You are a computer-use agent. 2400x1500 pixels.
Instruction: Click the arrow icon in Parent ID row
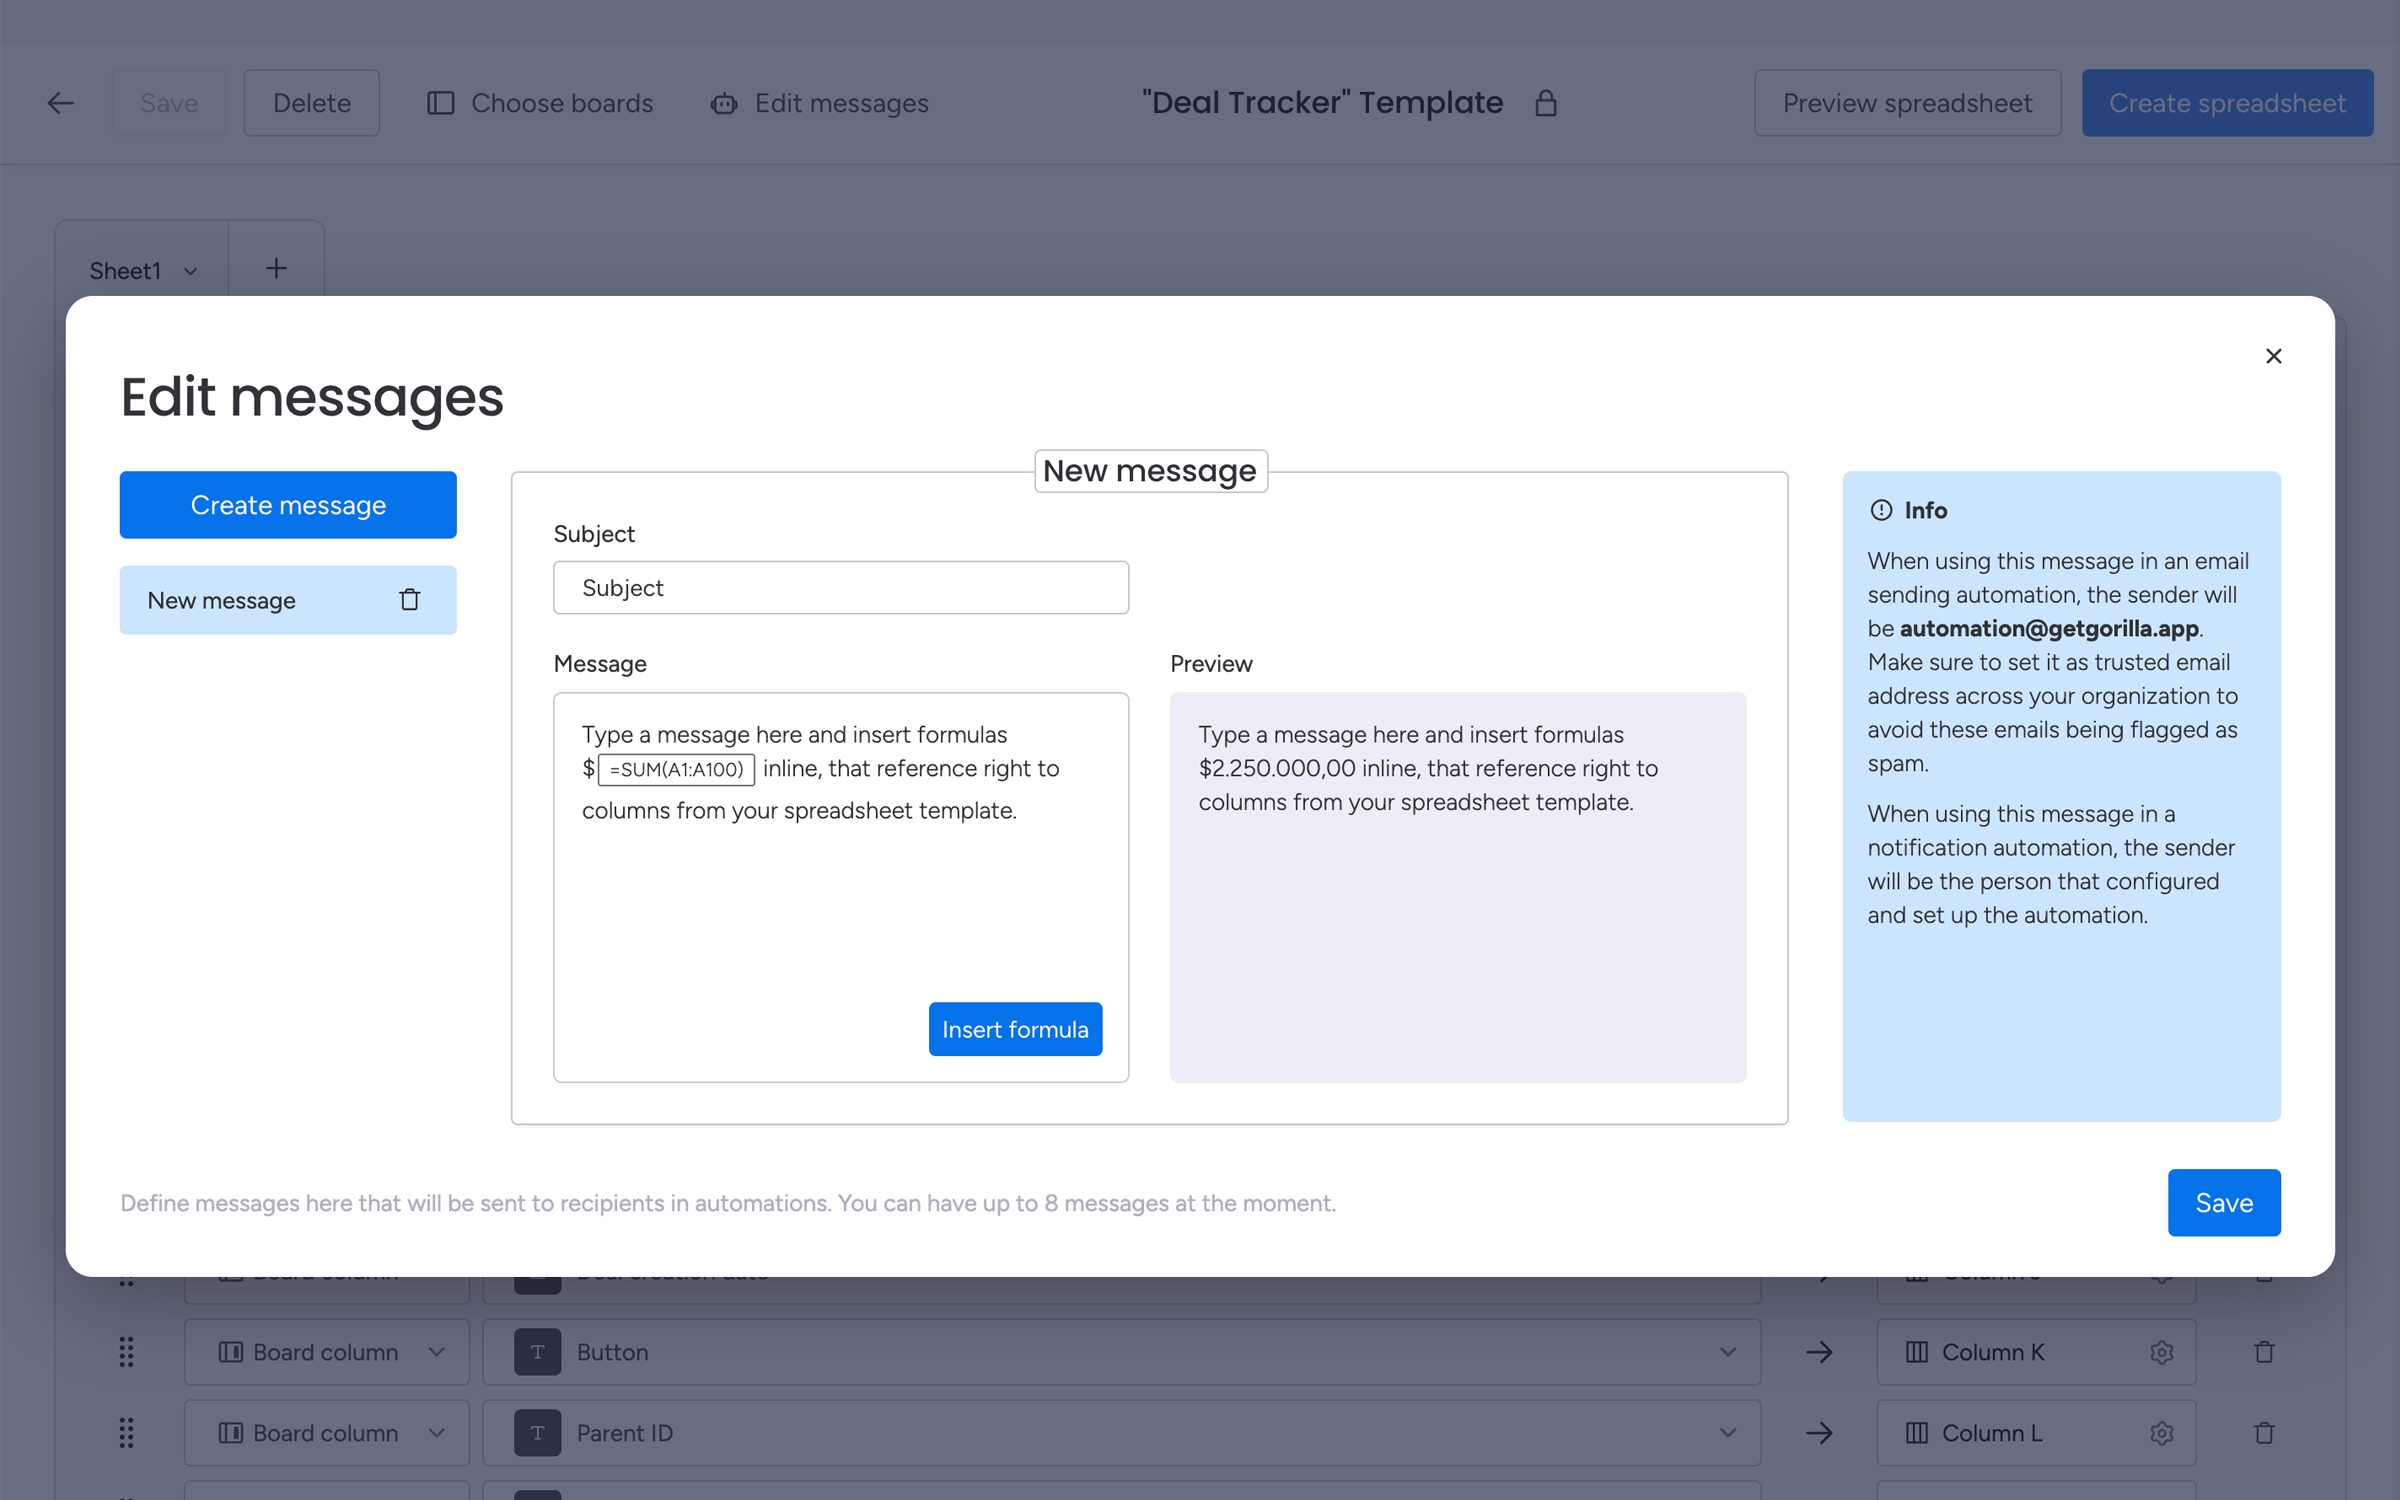[x=1819, y=1433]
